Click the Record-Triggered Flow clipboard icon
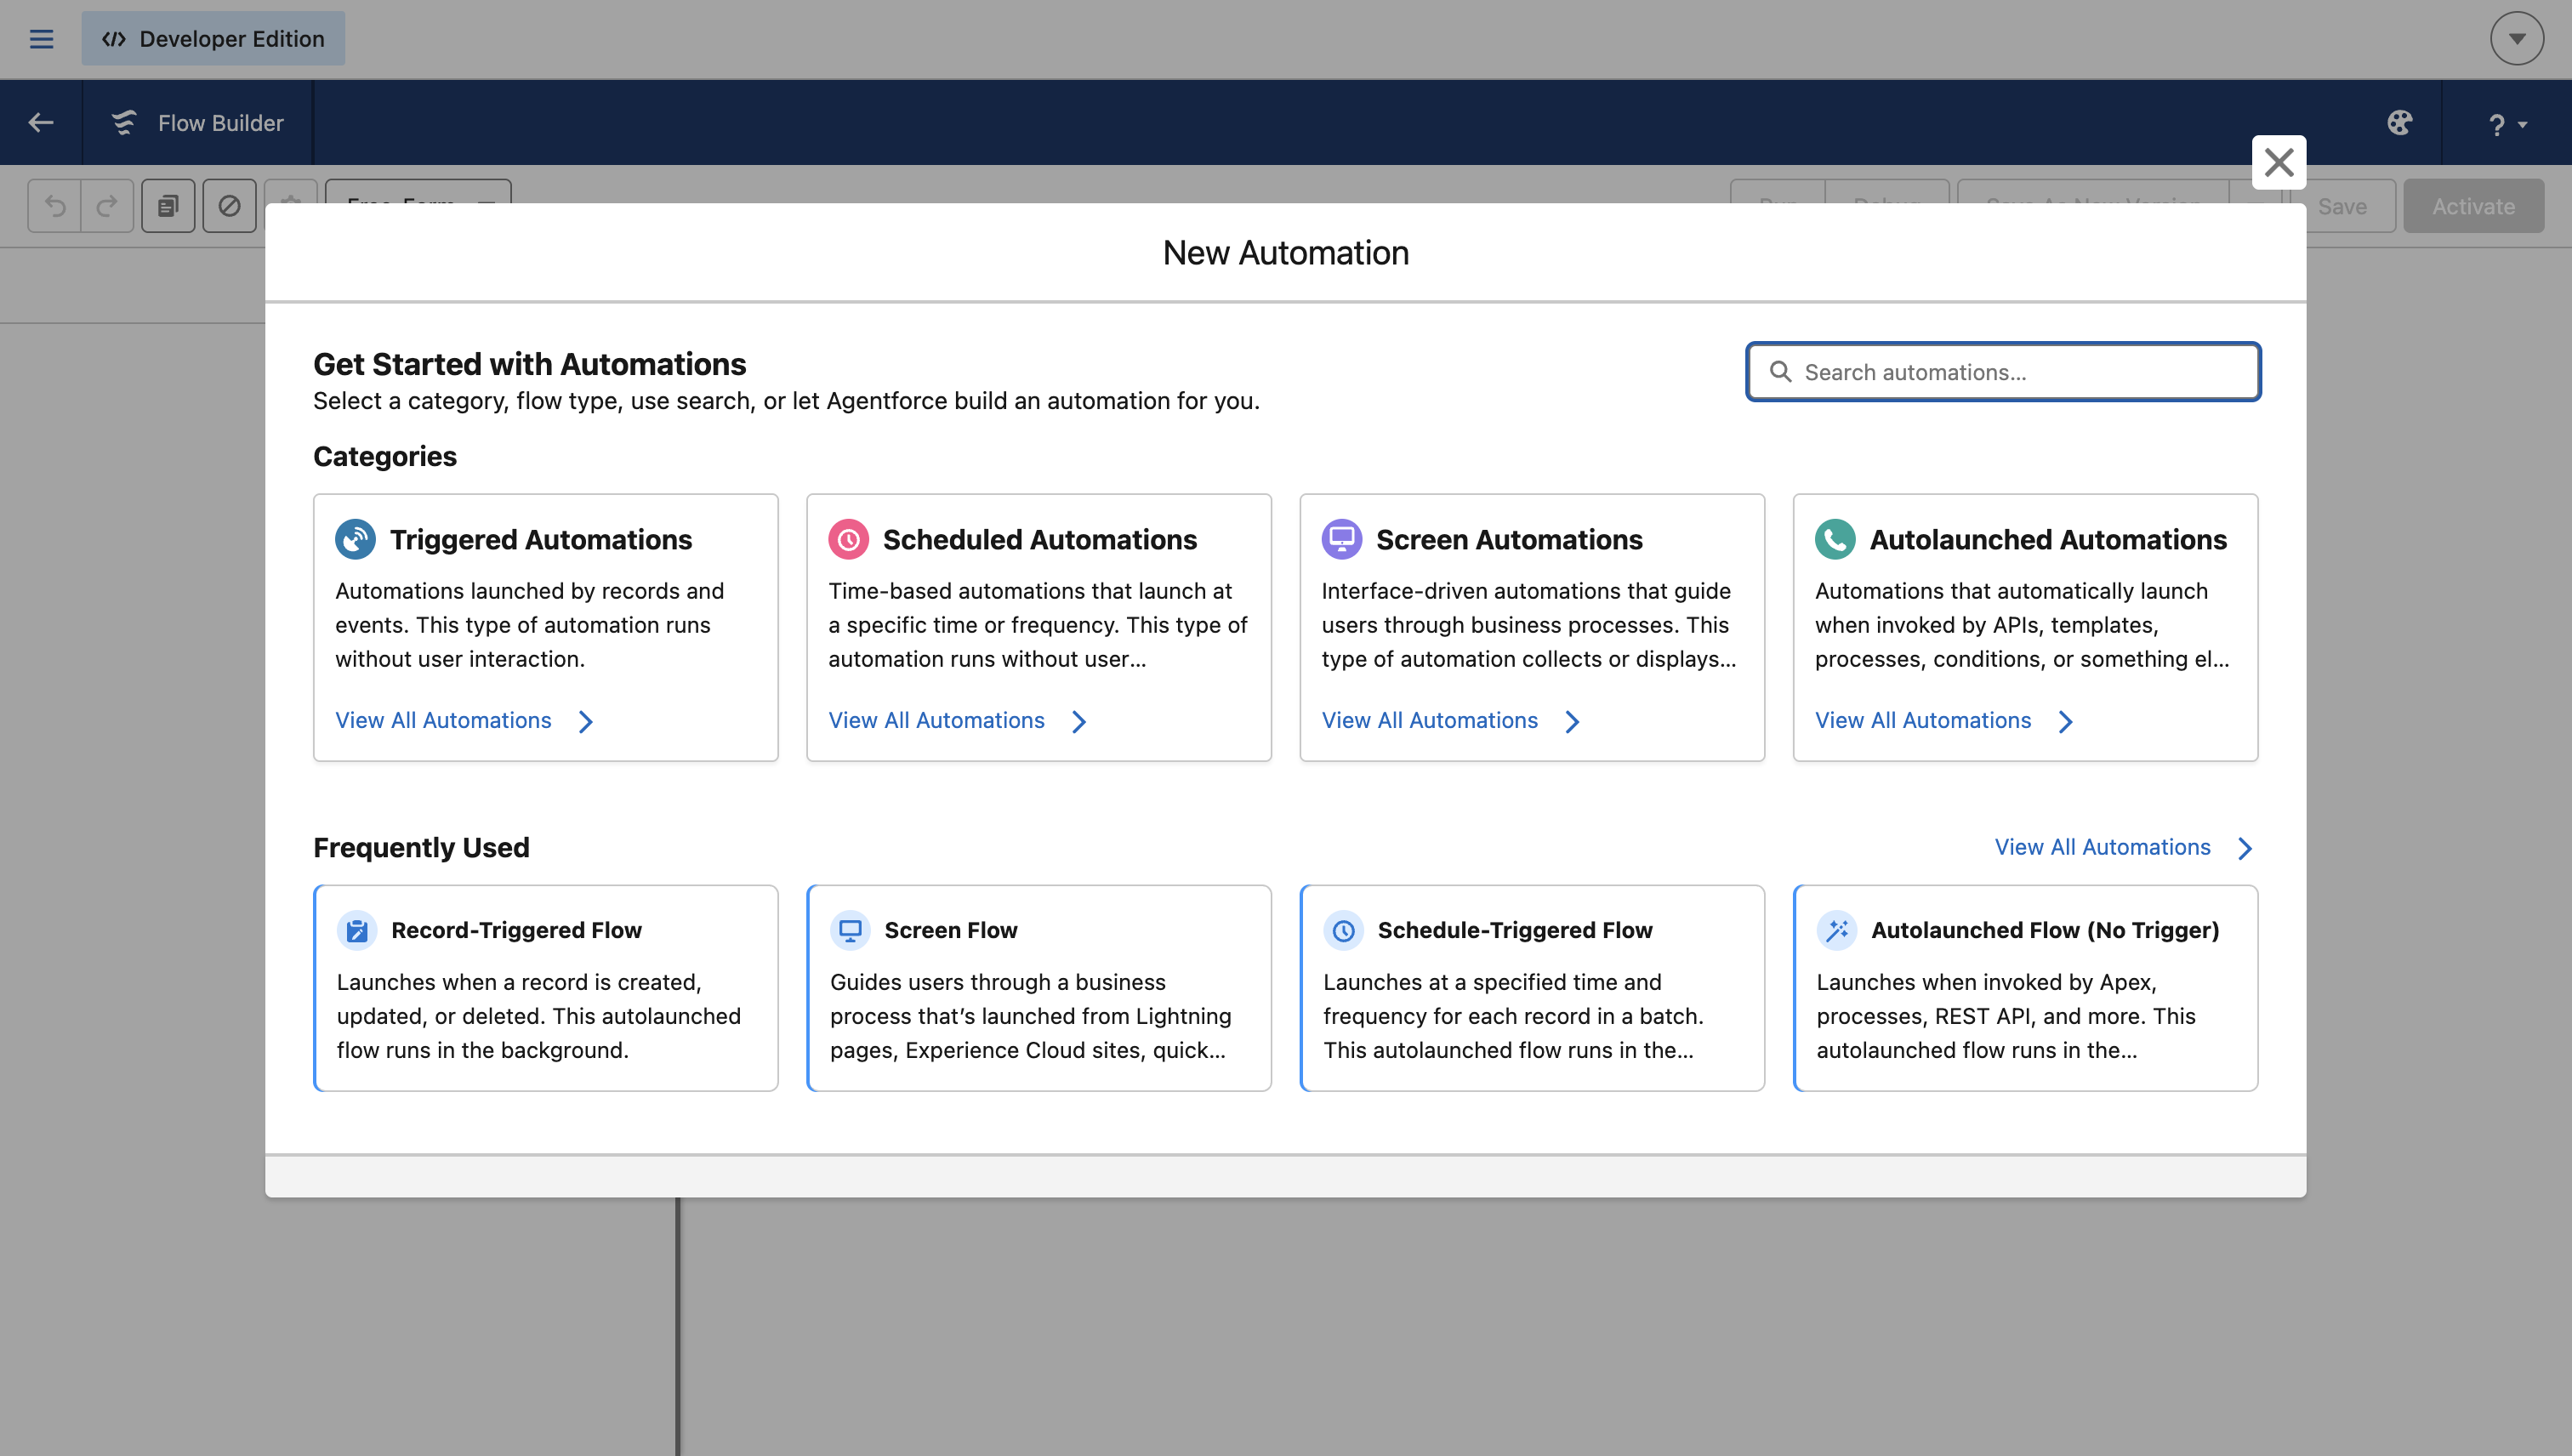2572x1456 pixels. tap(356, 930)
